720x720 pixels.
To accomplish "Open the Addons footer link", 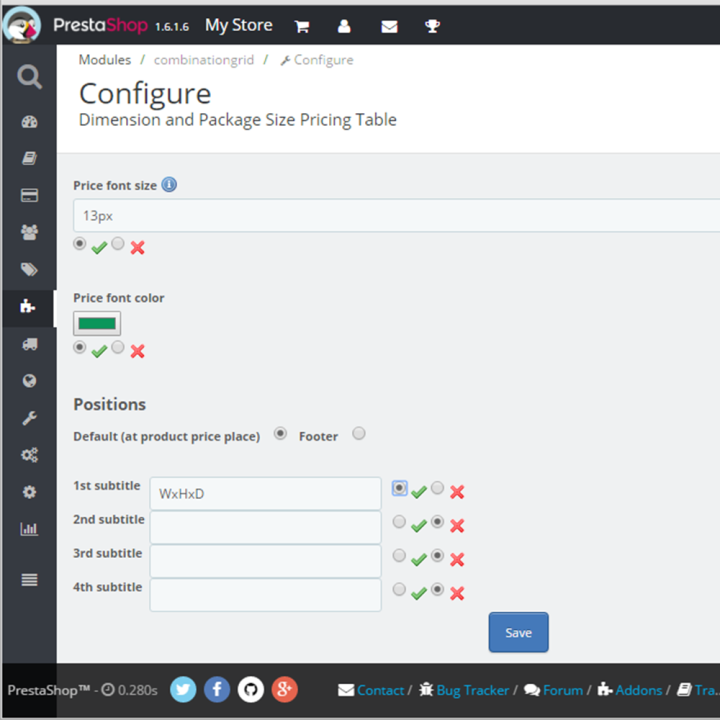I will [x=630, y=690].
